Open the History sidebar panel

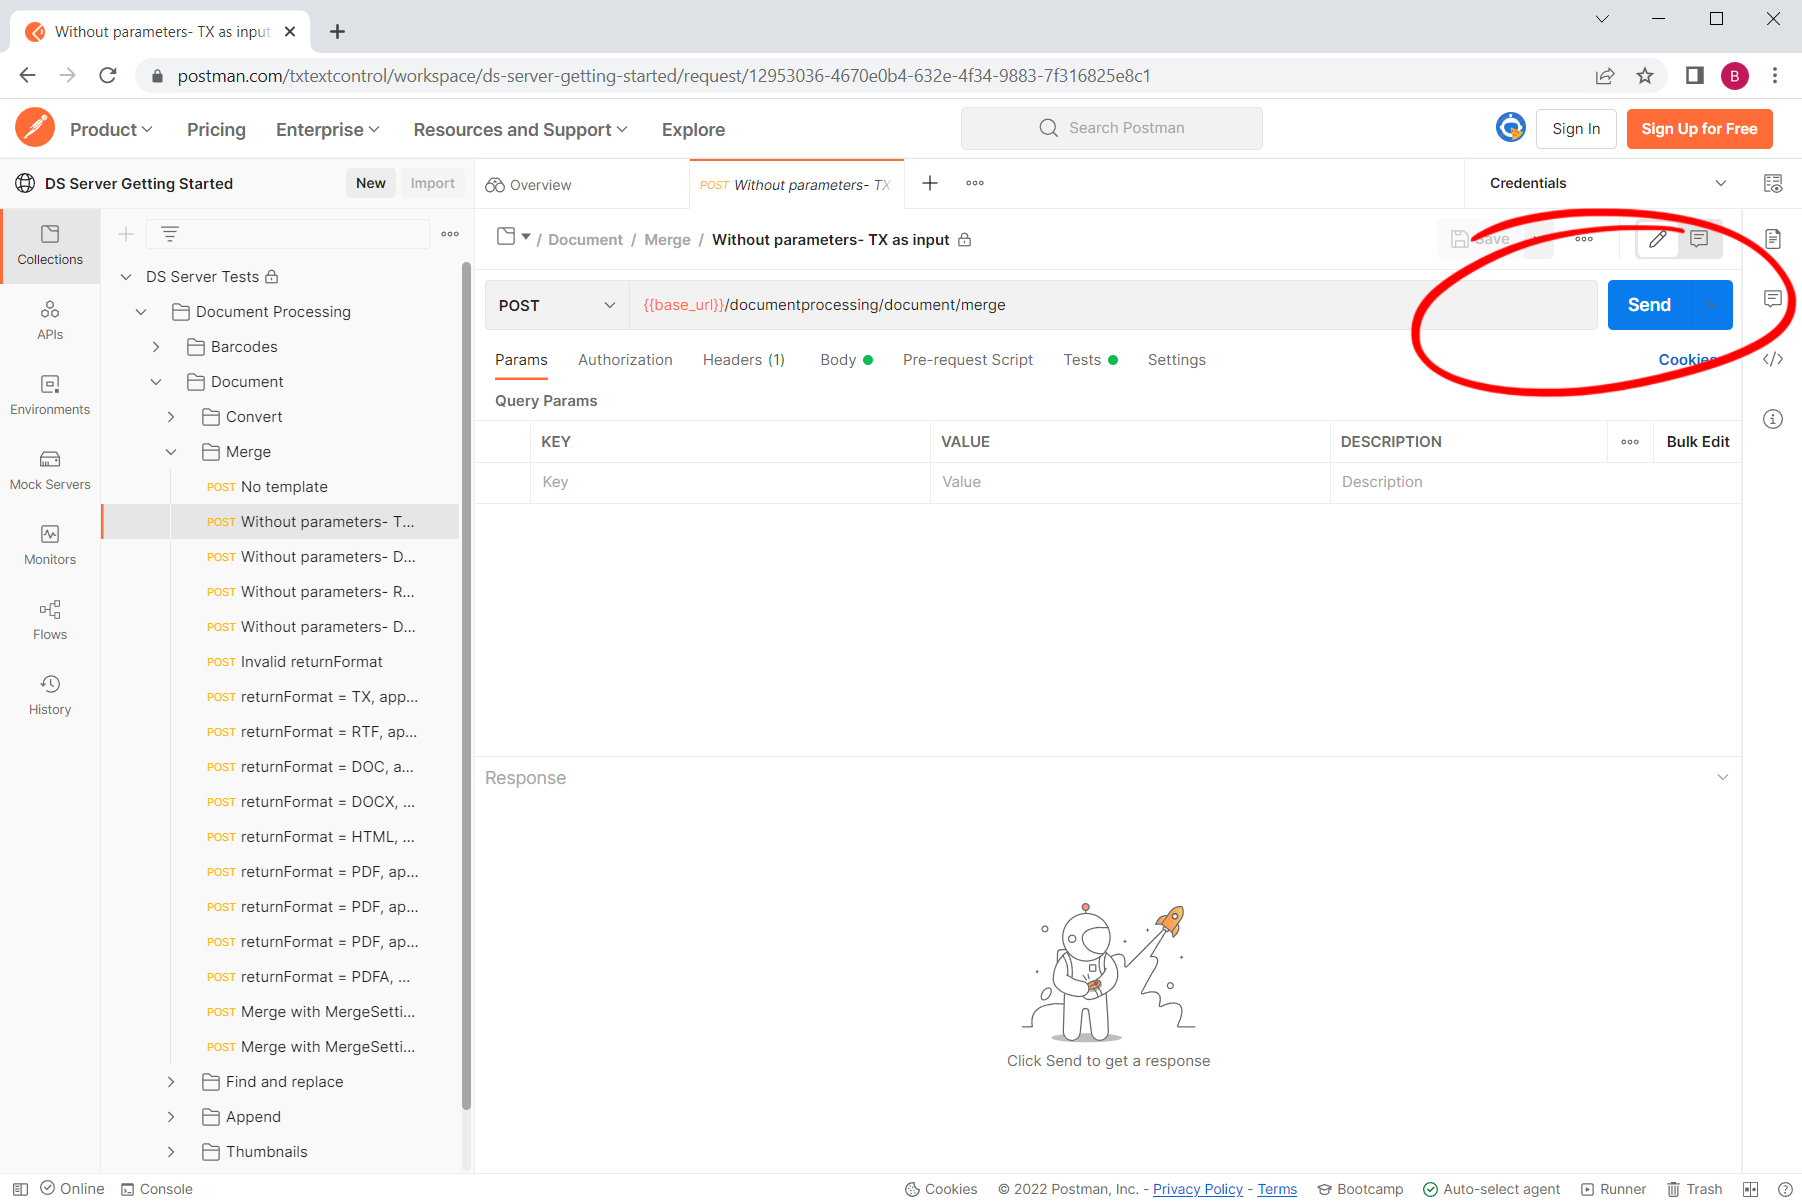click(x=50, y=696)
